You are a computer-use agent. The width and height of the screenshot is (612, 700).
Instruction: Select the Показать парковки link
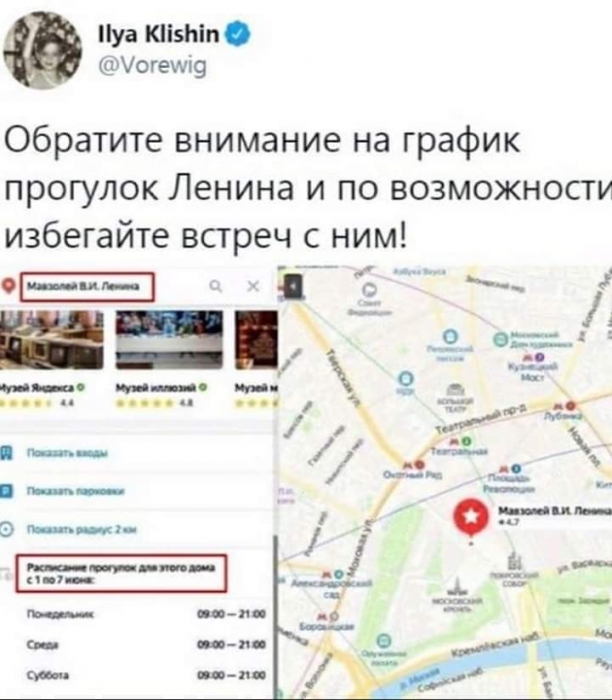pos(76,491)
